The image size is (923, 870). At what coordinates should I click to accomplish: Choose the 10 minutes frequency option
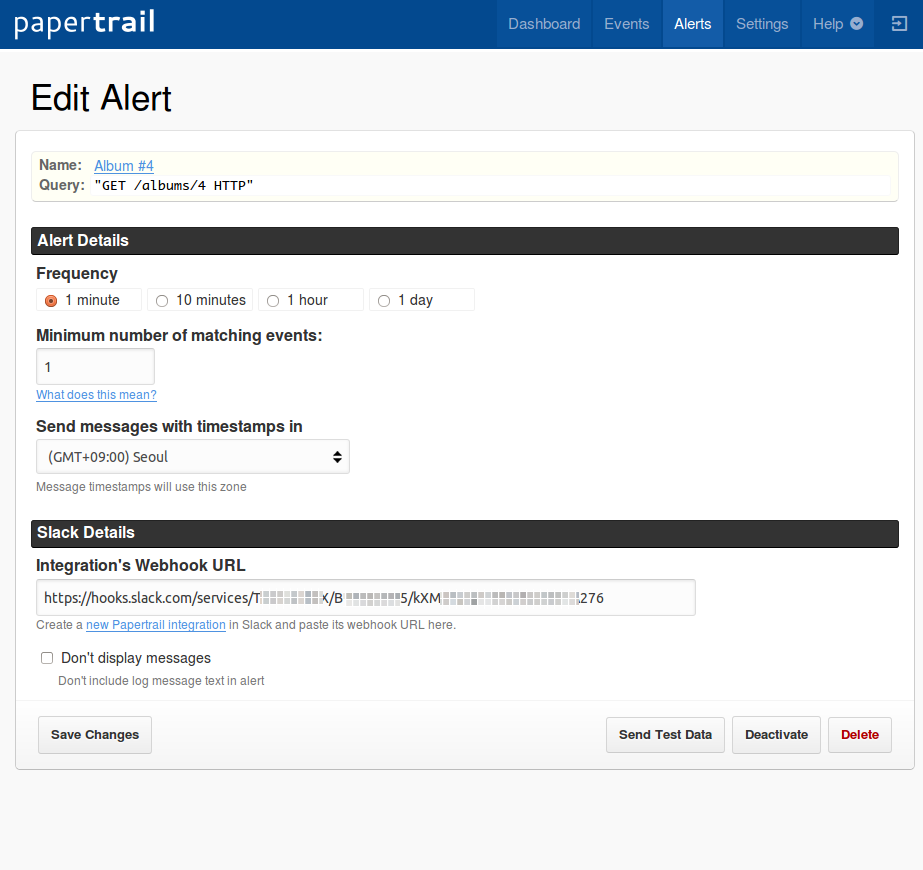(x=162, y=301)
